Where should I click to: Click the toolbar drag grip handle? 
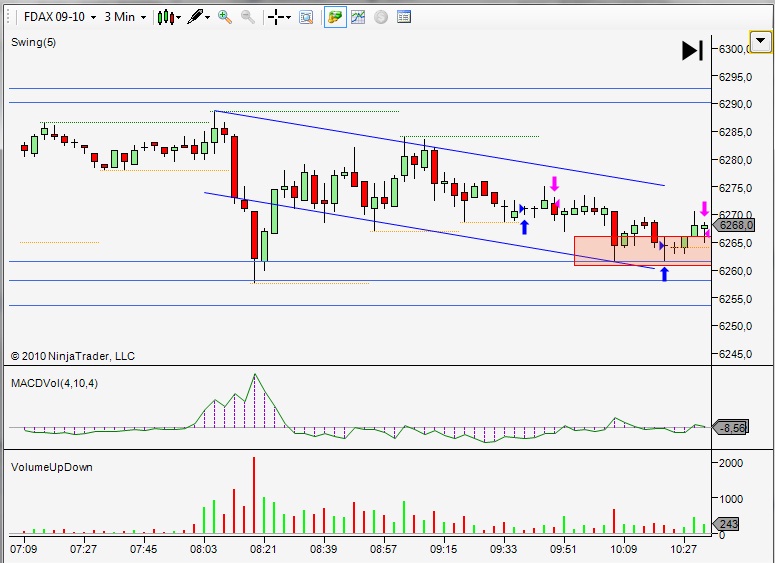coord(8,17)
